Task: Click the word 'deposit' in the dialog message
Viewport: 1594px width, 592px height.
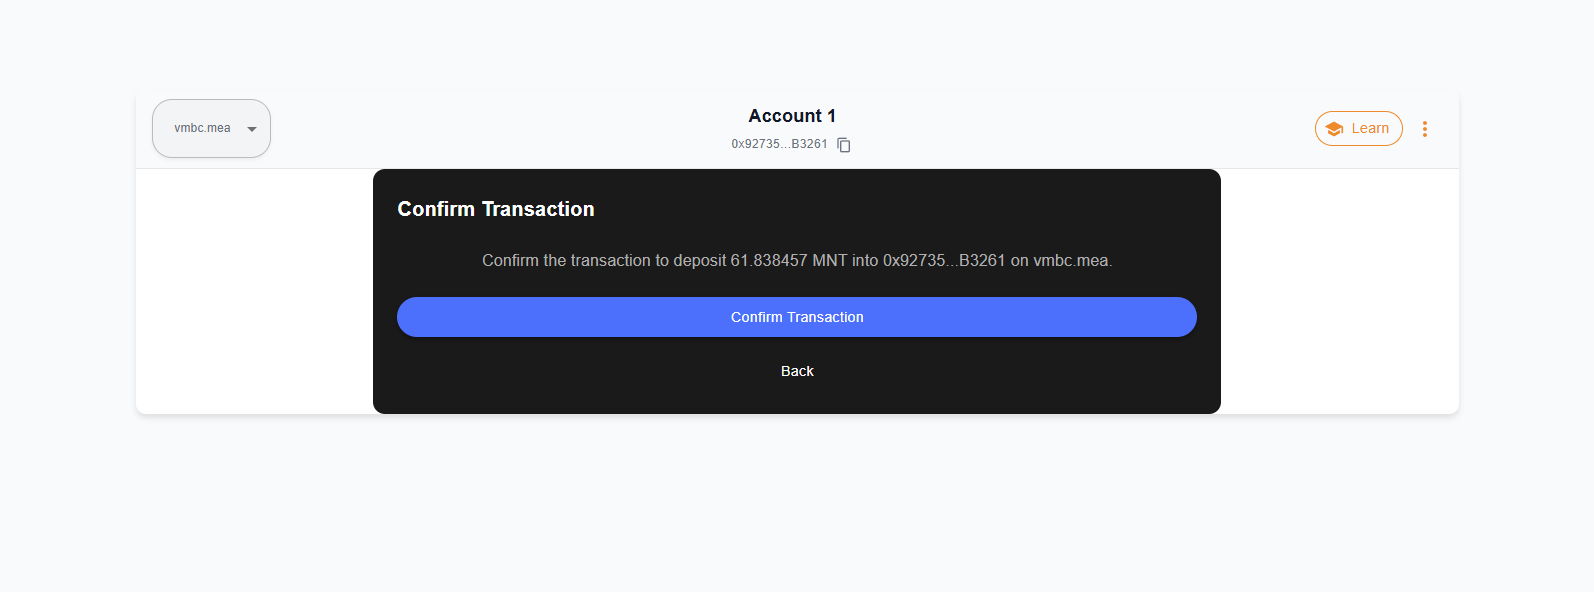Action: pyautogui.click(x=699, y=261)
